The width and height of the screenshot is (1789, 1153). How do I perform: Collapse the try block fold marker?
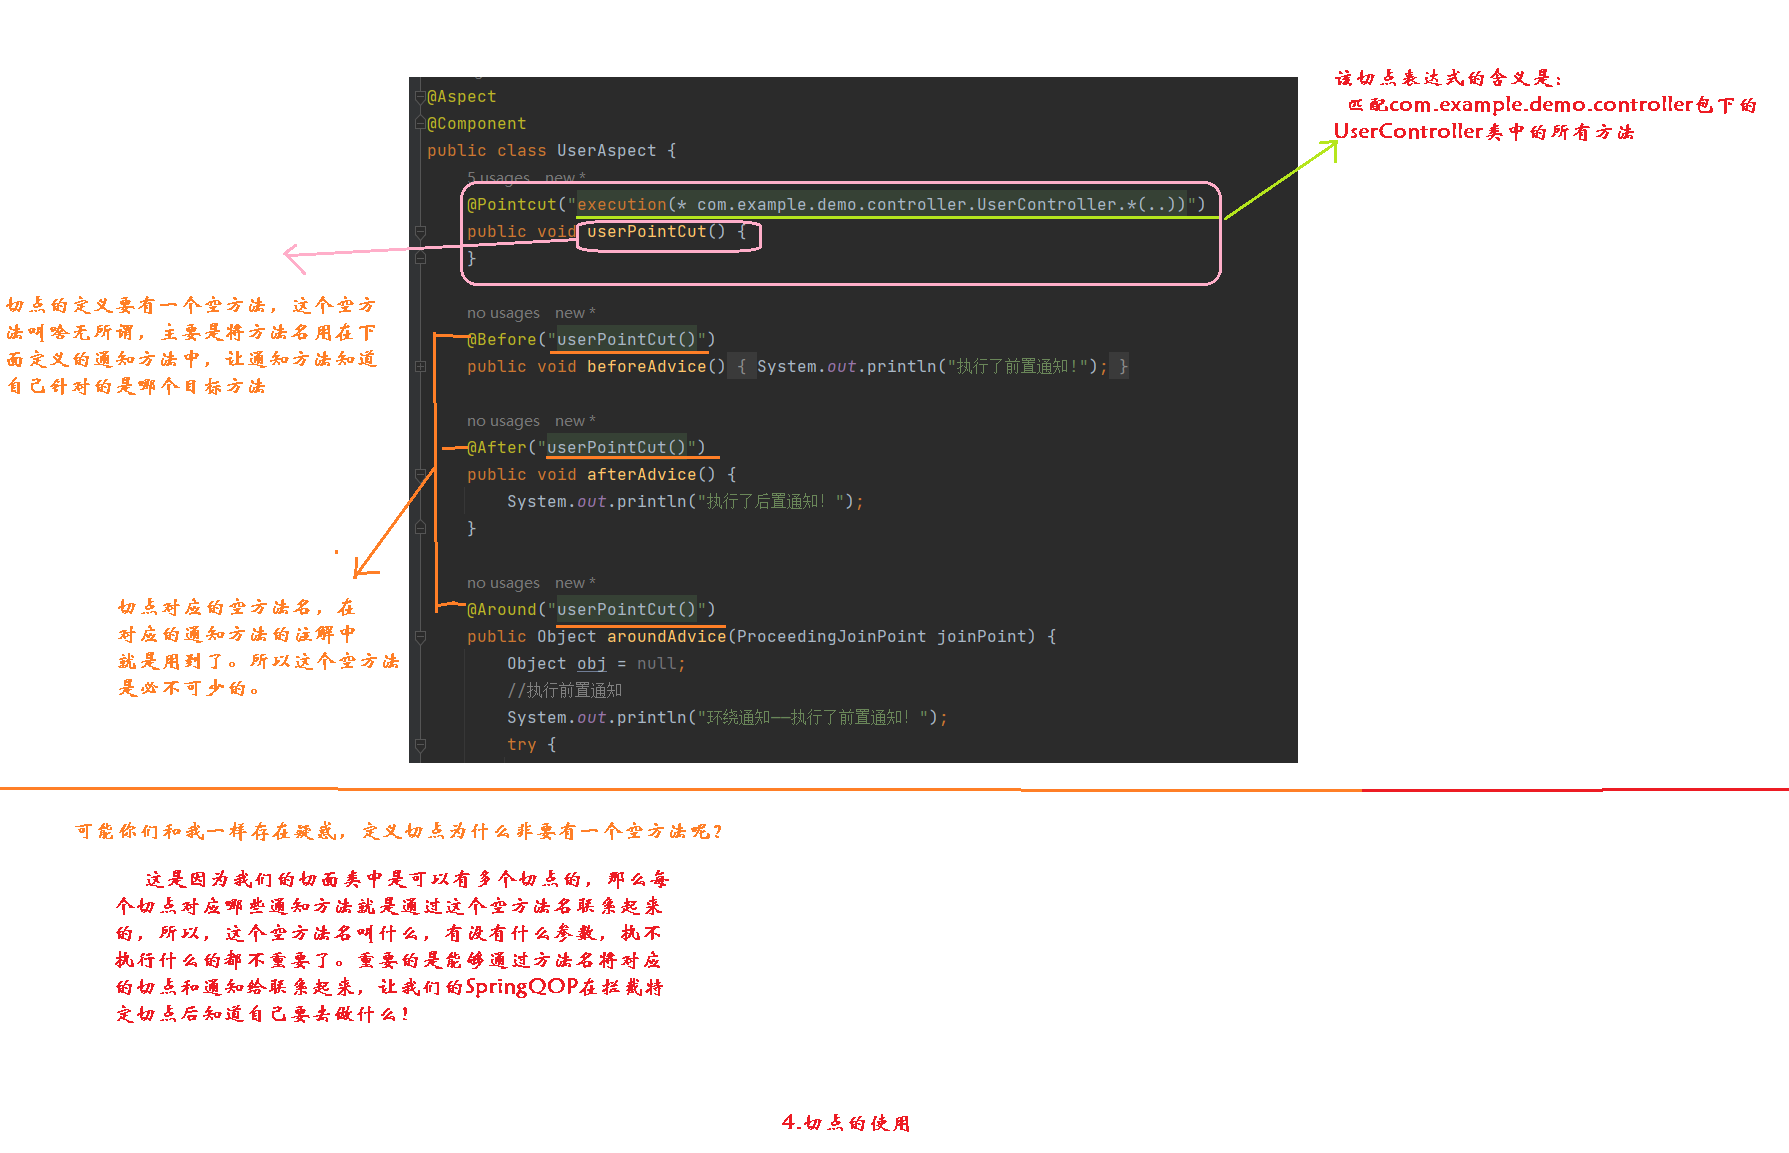(421, 745)
